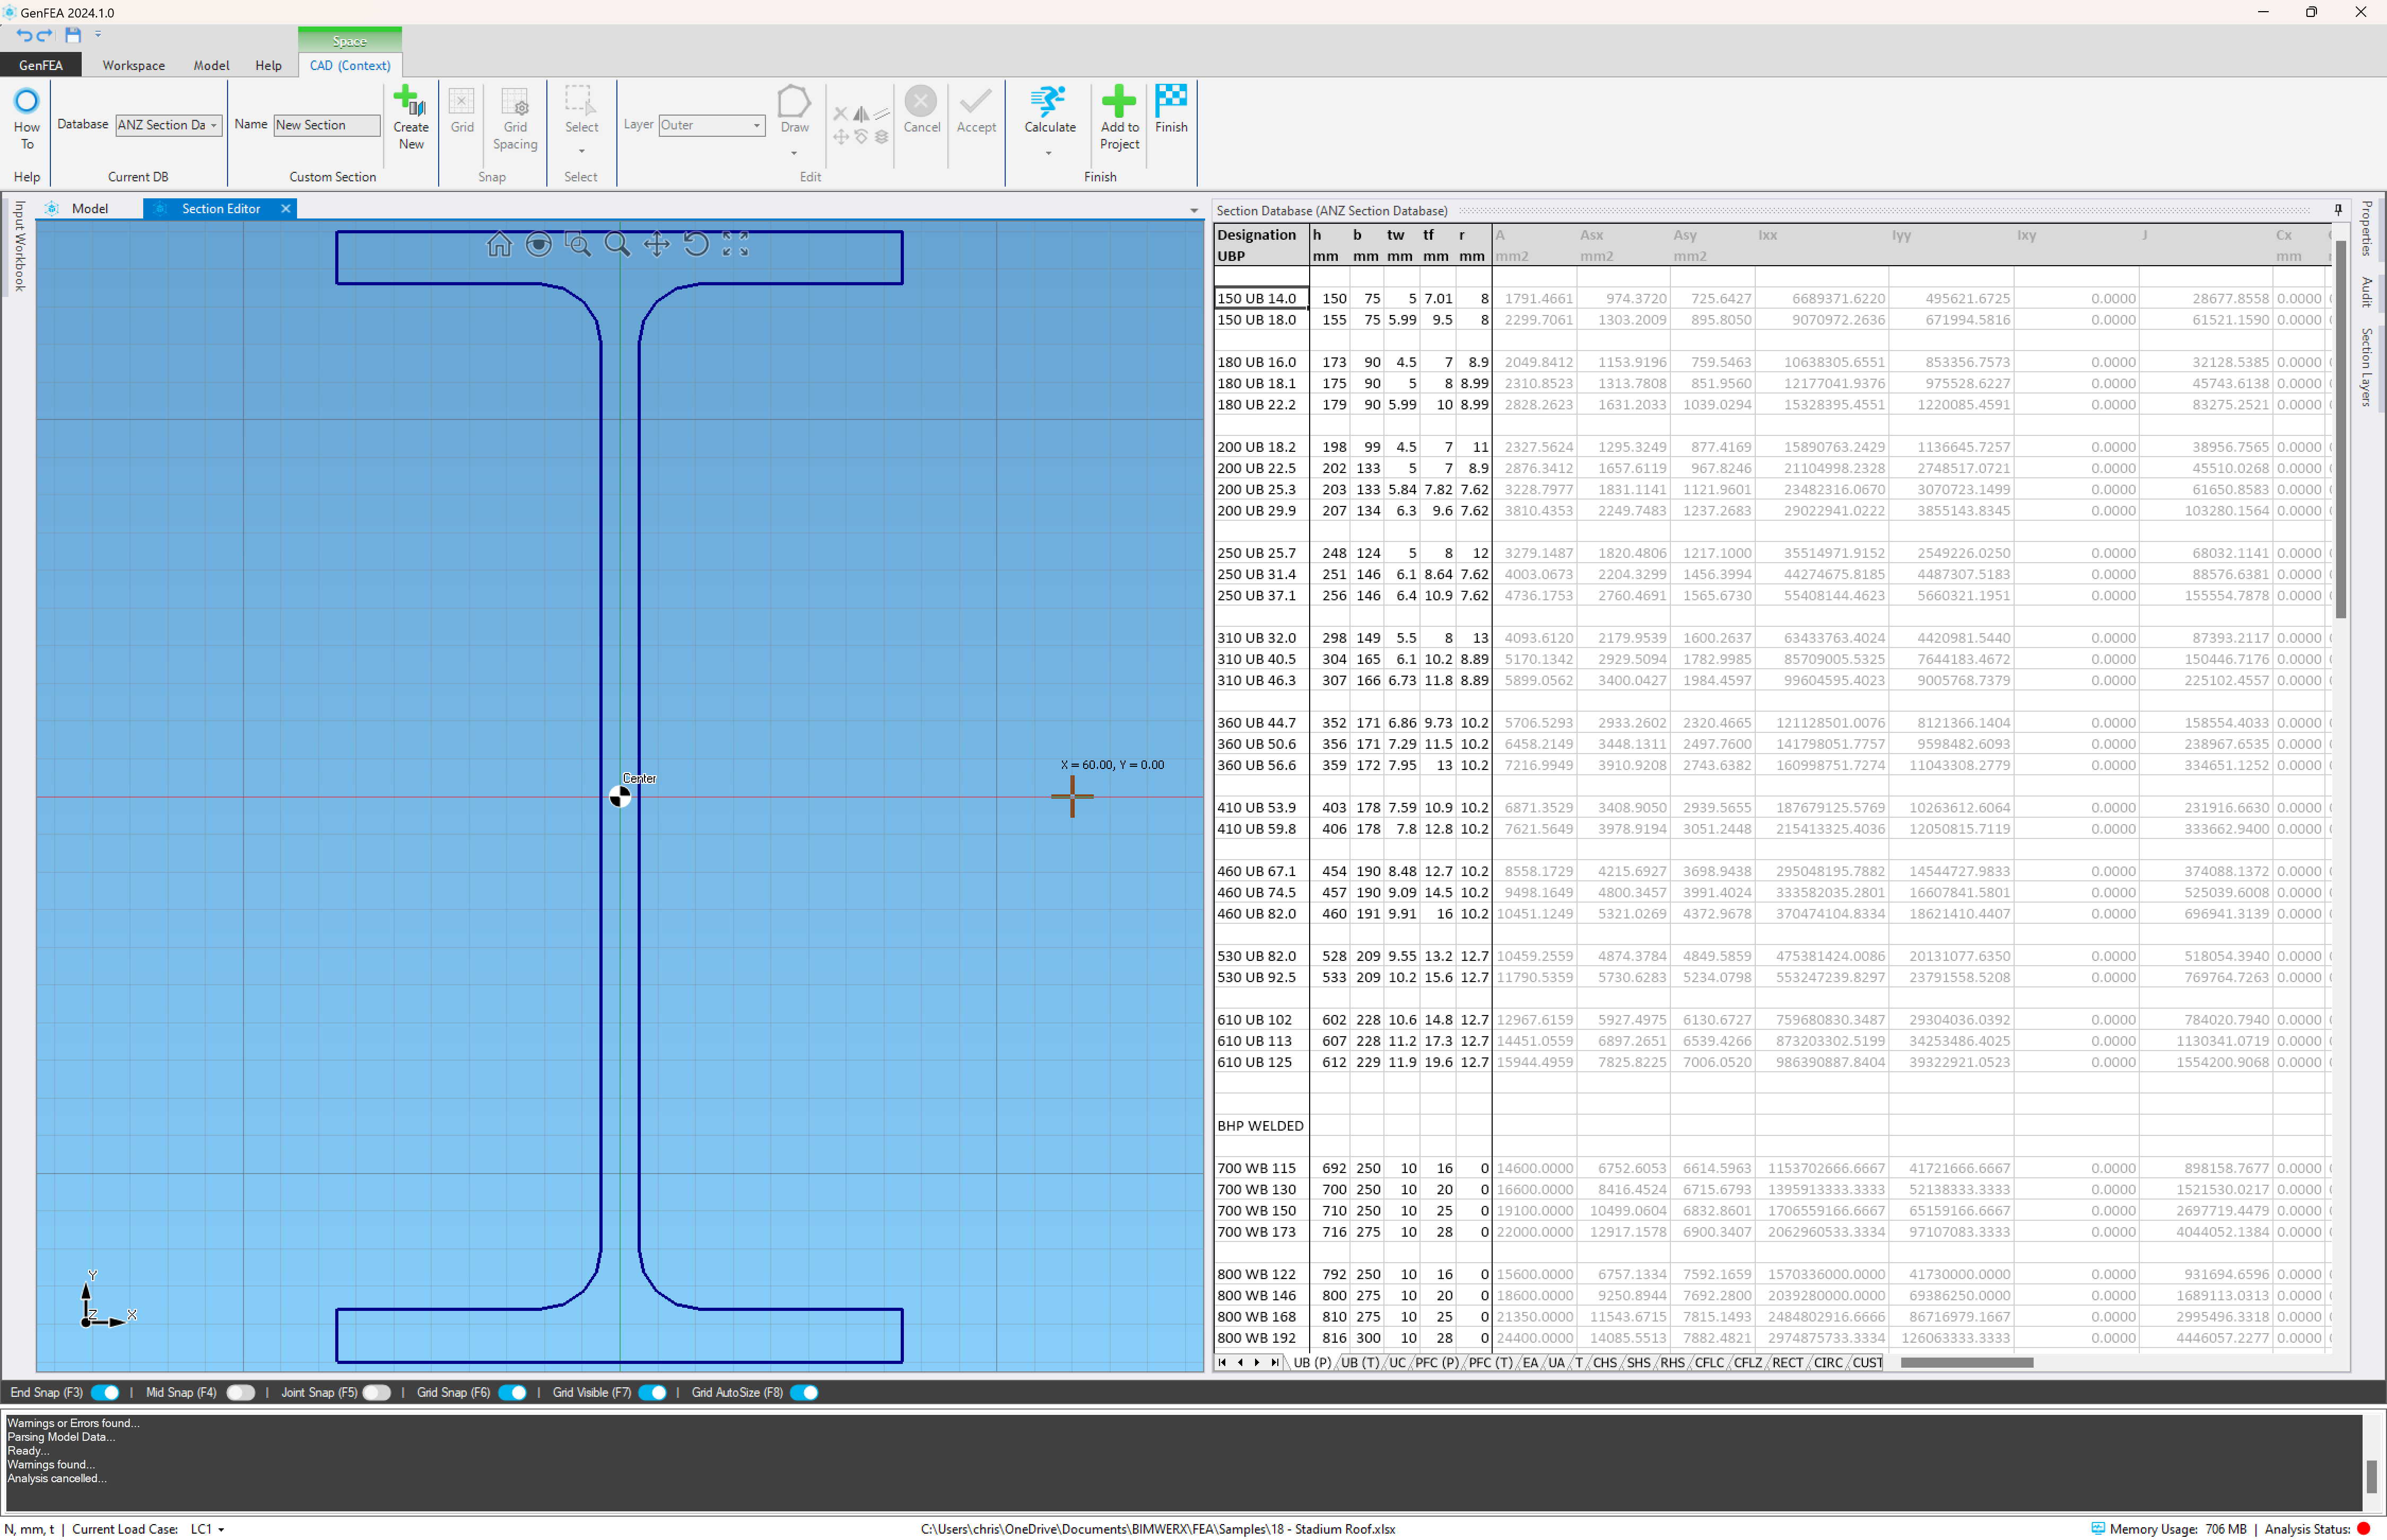Image resolution: width=2387 pixels, height=1540 pixels.
Task: Toggle Mid Snap off
Action: point(240,1392)
